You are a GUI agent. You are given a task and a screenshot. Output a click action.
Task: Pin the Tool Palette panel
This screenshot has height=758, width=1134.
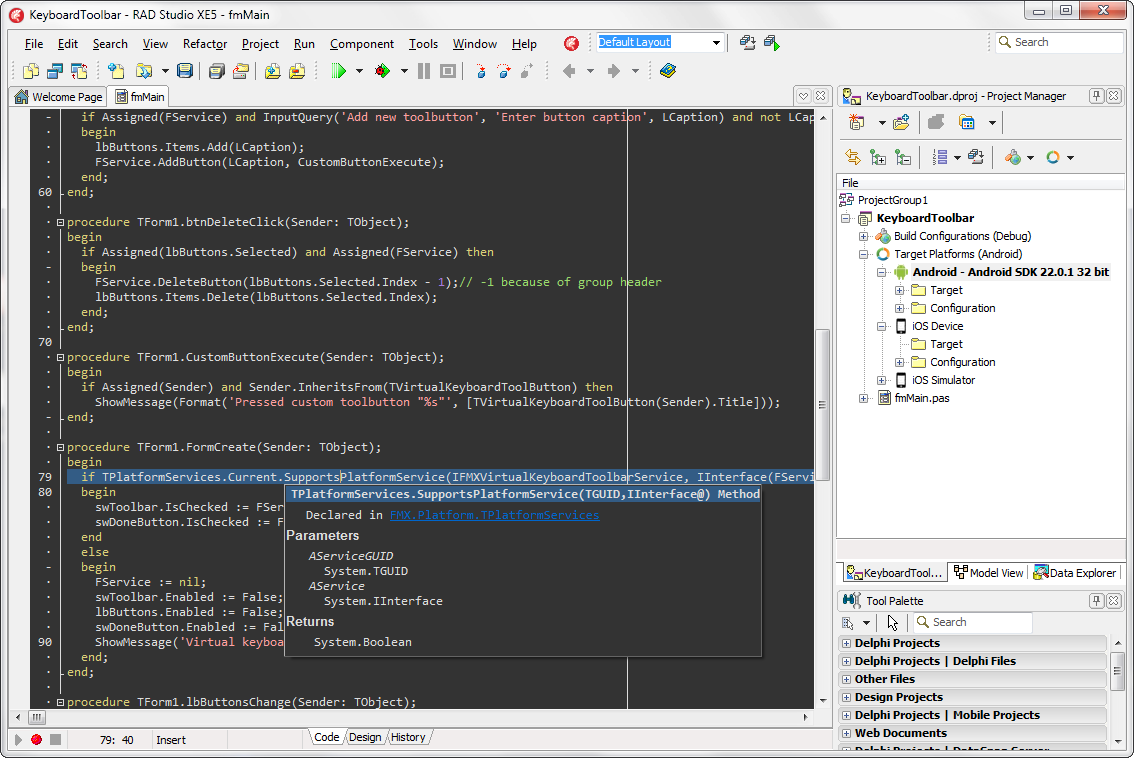[x=1097, y=600]
